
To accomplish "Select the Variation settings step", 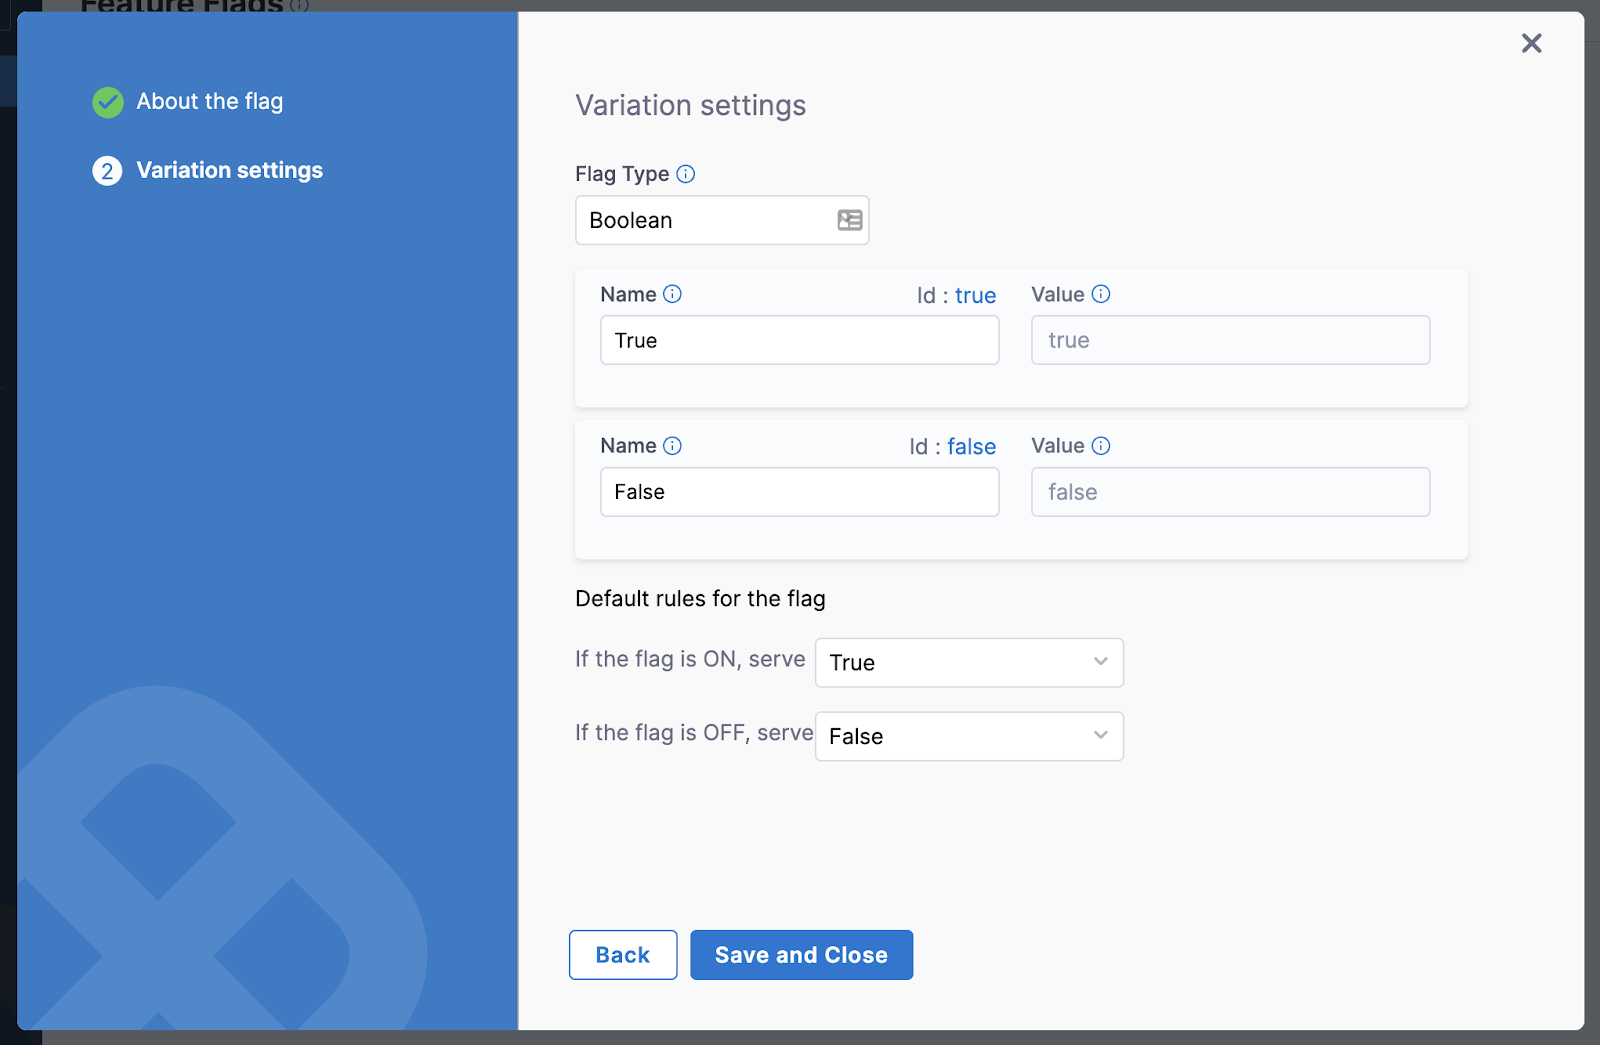I will click(229, 170).
